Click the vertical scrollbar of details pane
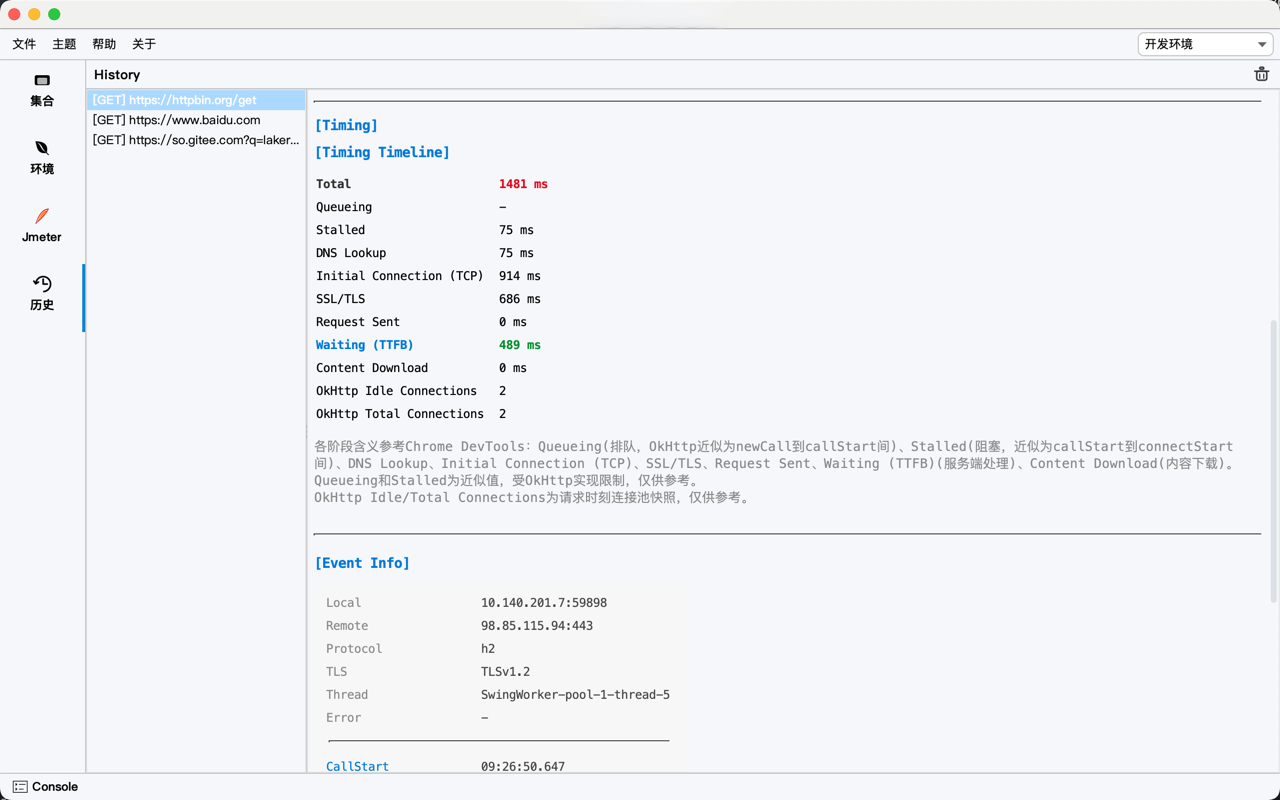This screenshot has width=1280, height=800. point(1273,460)
